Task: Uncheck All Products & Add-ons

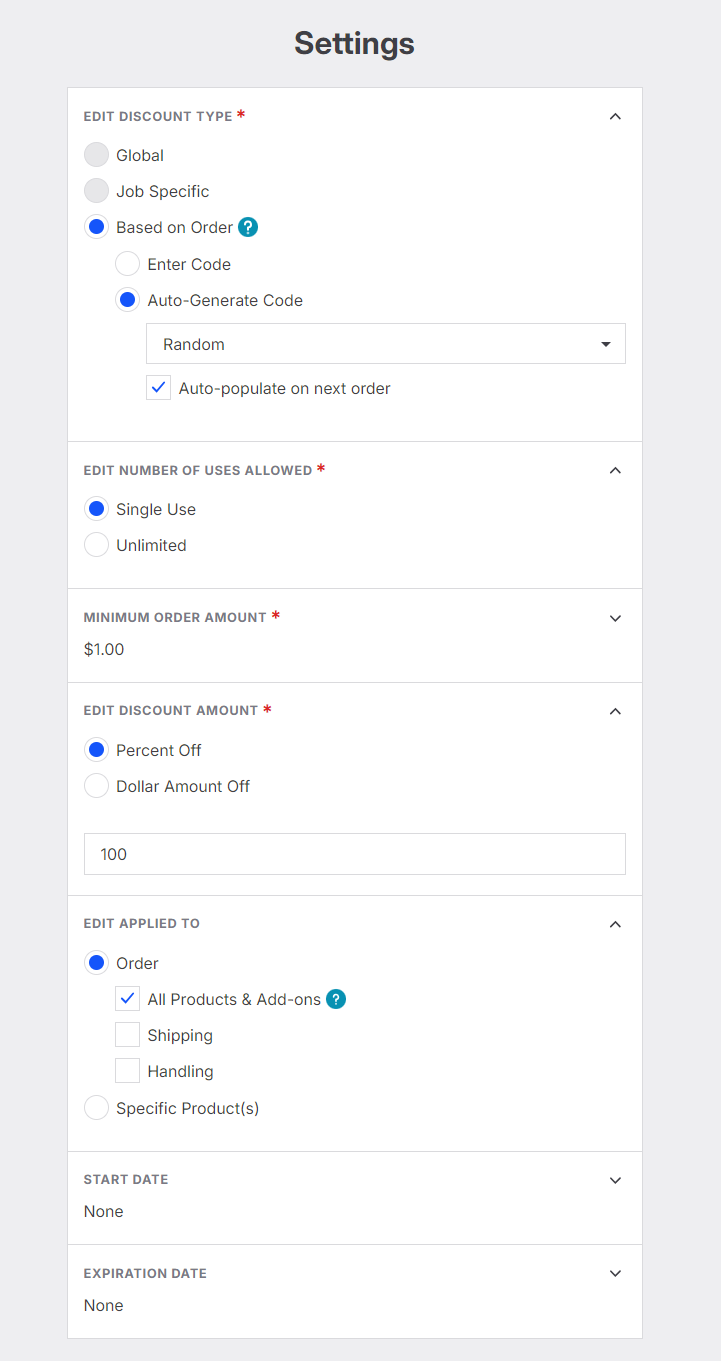Action: pyautogui.click(x=127, y=999)
